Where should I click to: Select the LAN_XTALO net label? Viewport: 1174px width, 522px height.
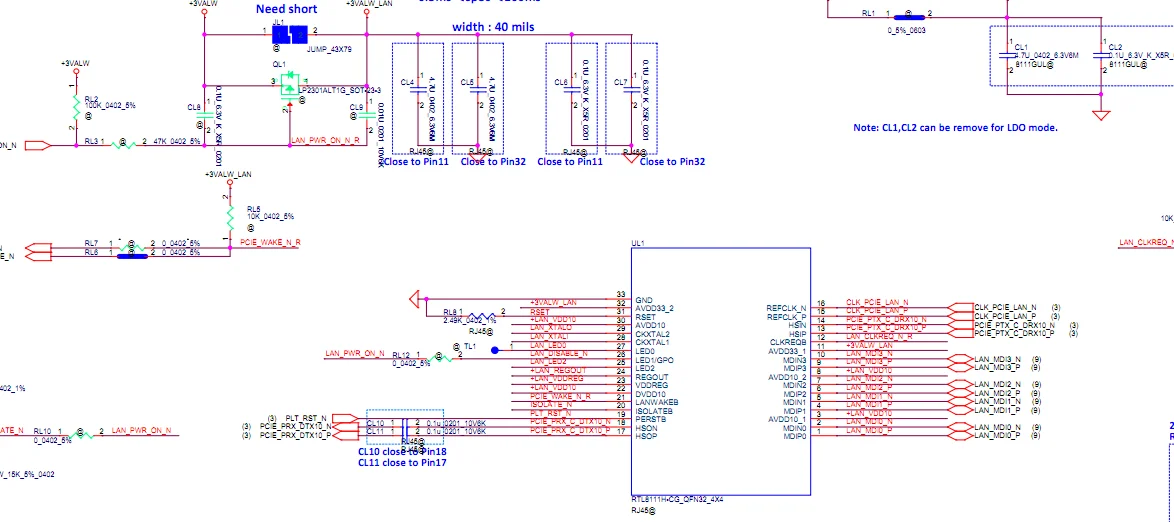click(x=550, y=327)
